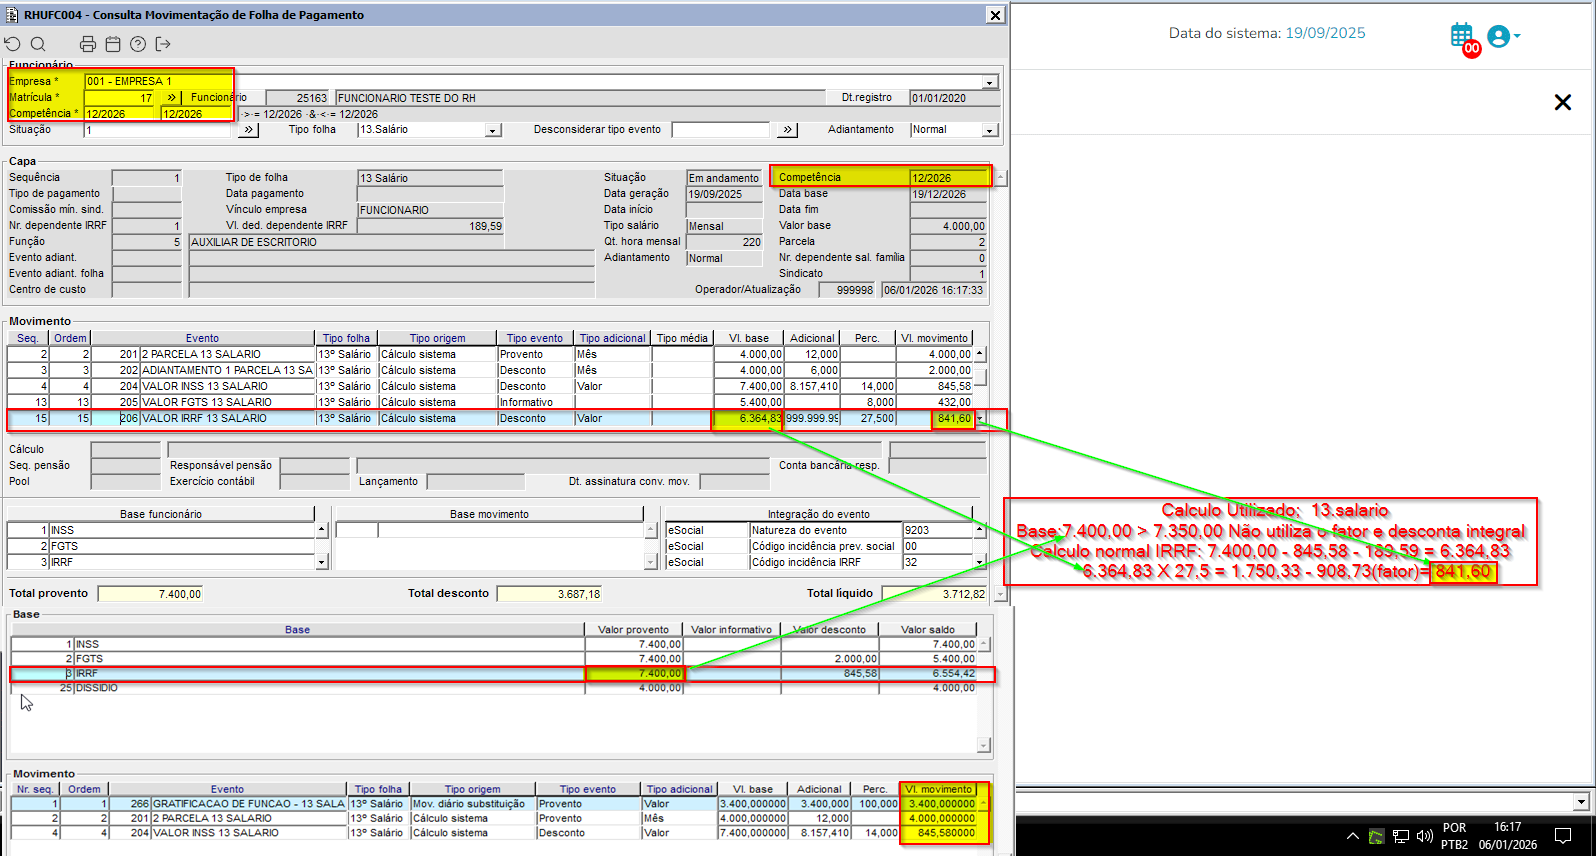This screenshot has width=1596, height=856.
Task: Click the Matrícula input field
Action: [120, 98]
